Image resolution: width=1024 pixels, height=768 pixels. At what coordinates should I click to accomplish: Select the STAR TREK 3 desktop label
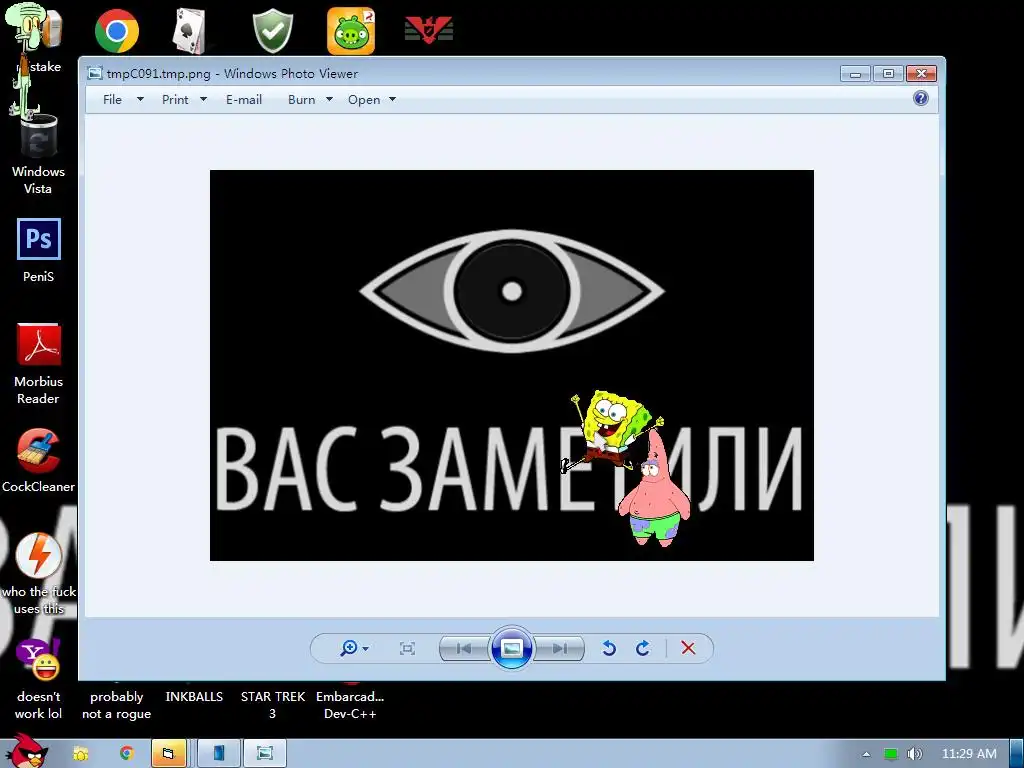(272, 705)
